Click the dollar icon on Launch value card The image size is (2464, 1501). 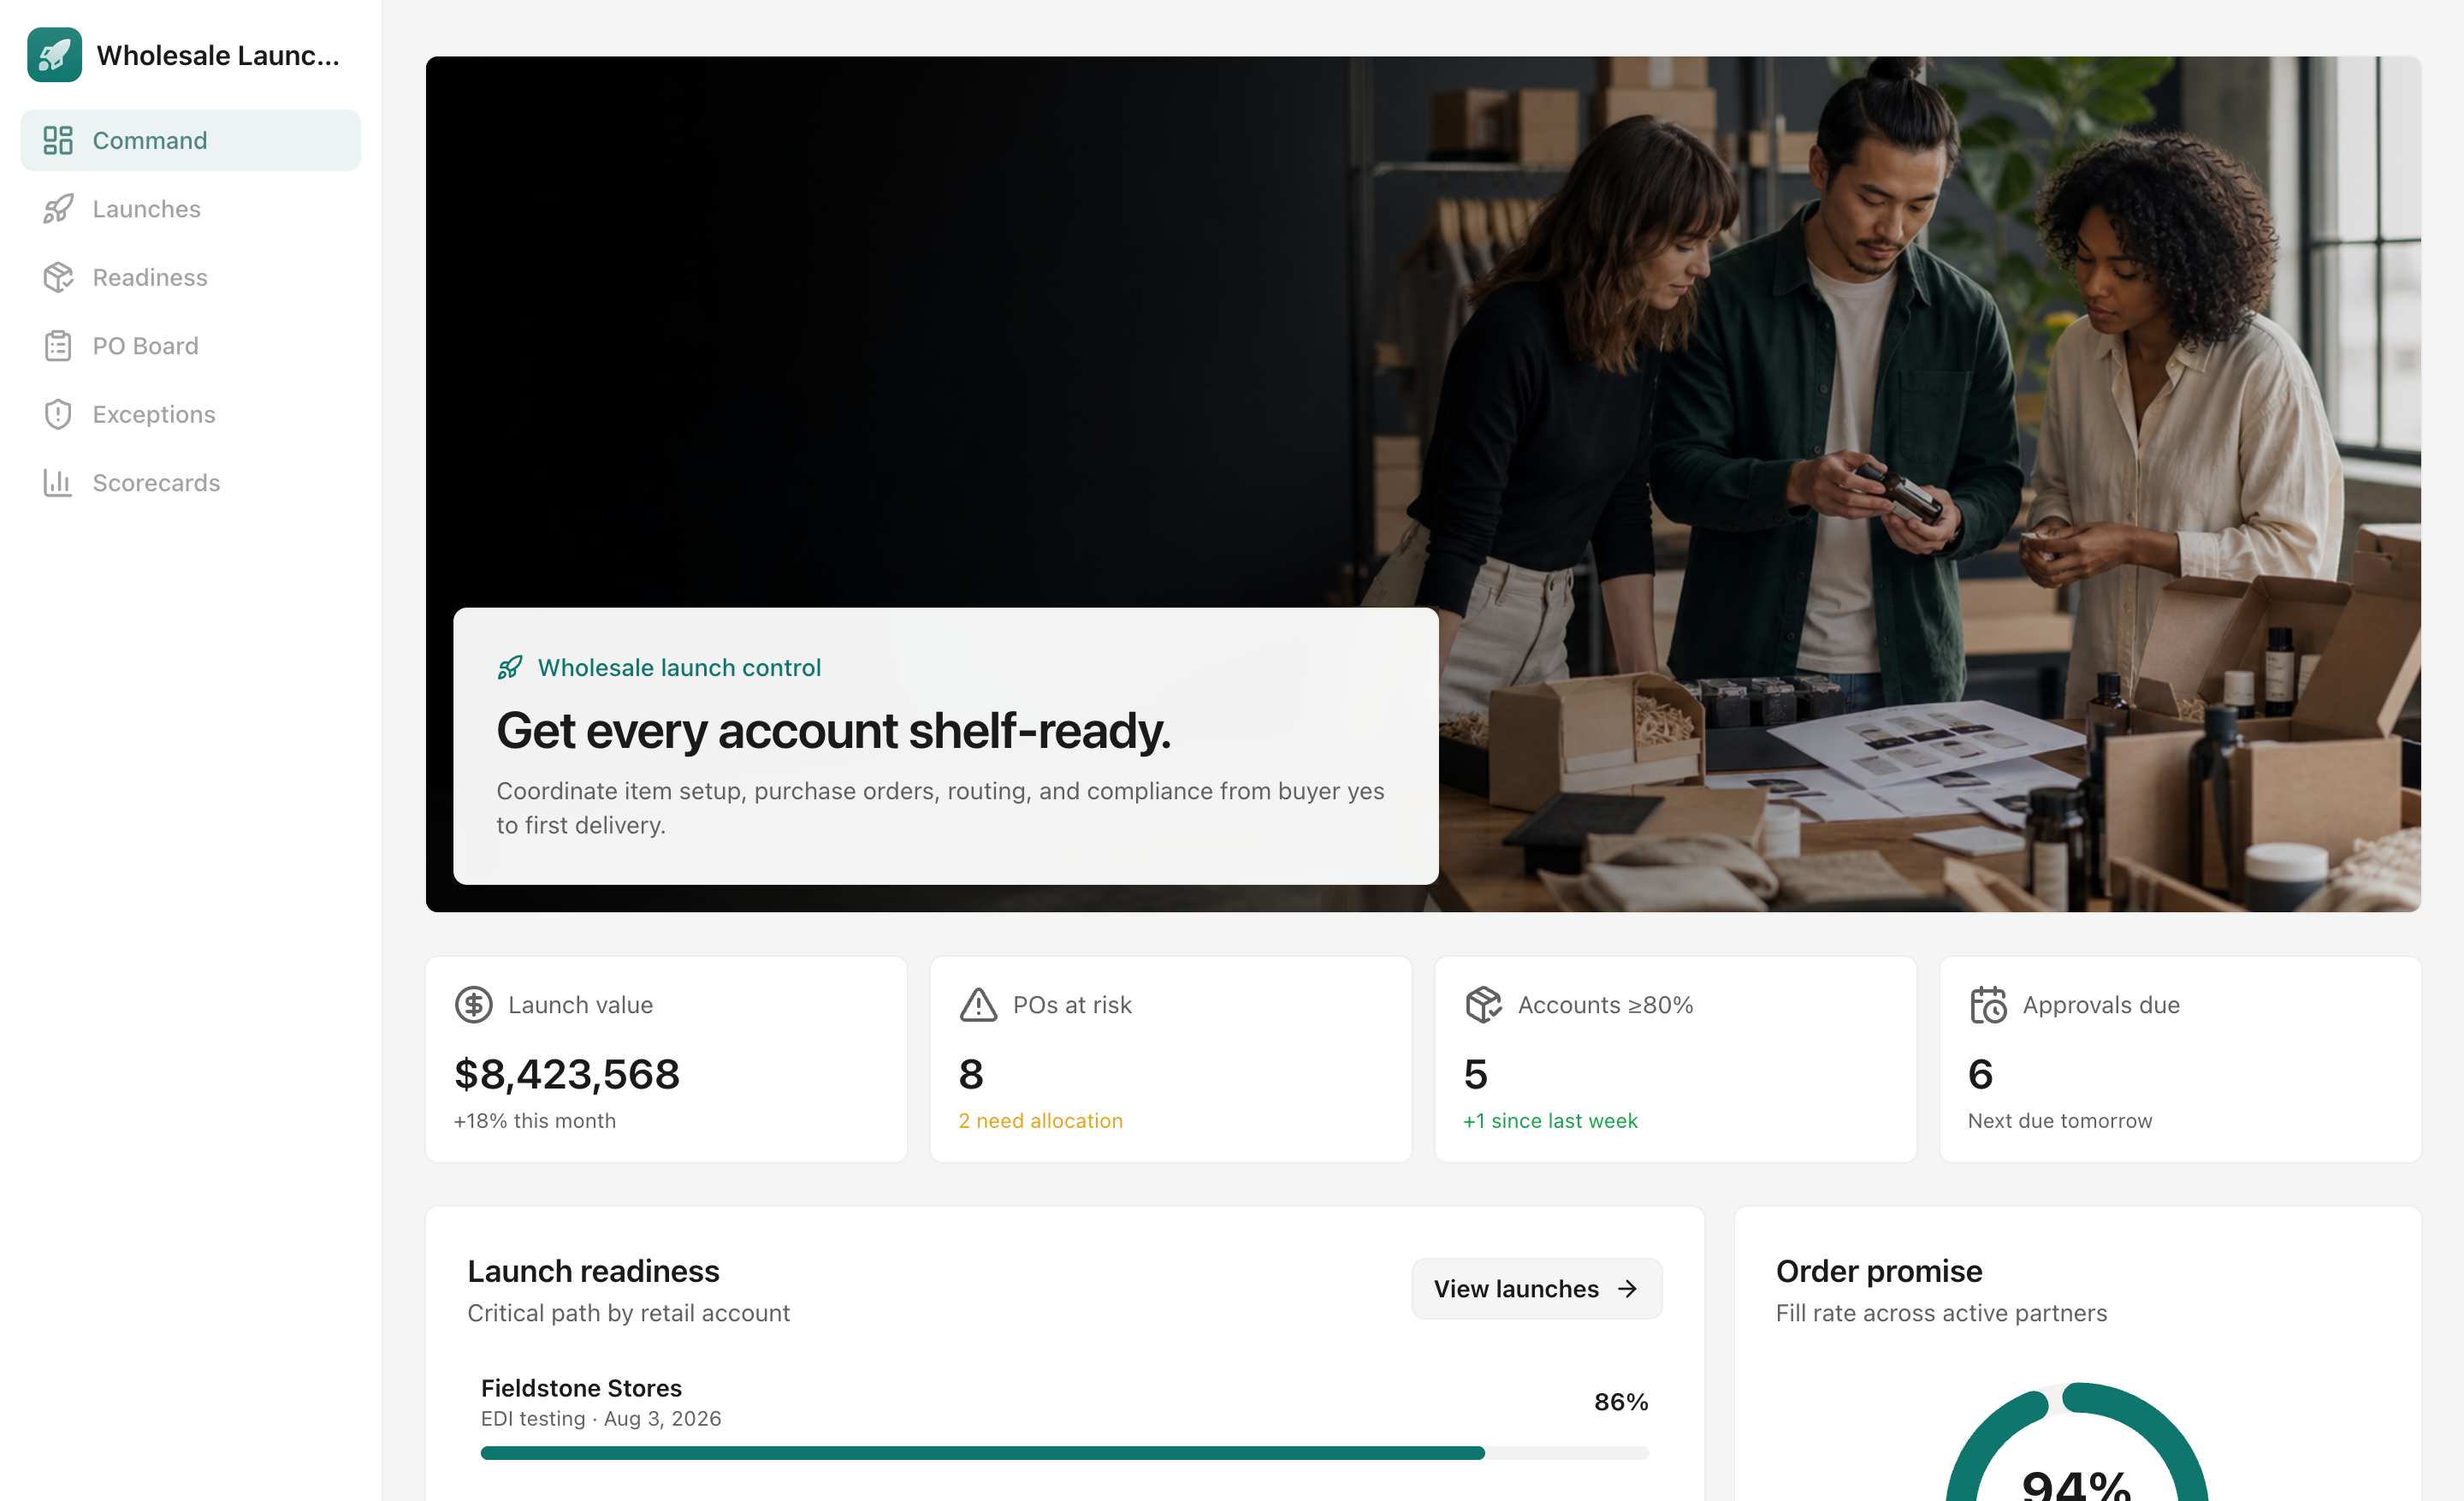tap(474, 1005)
